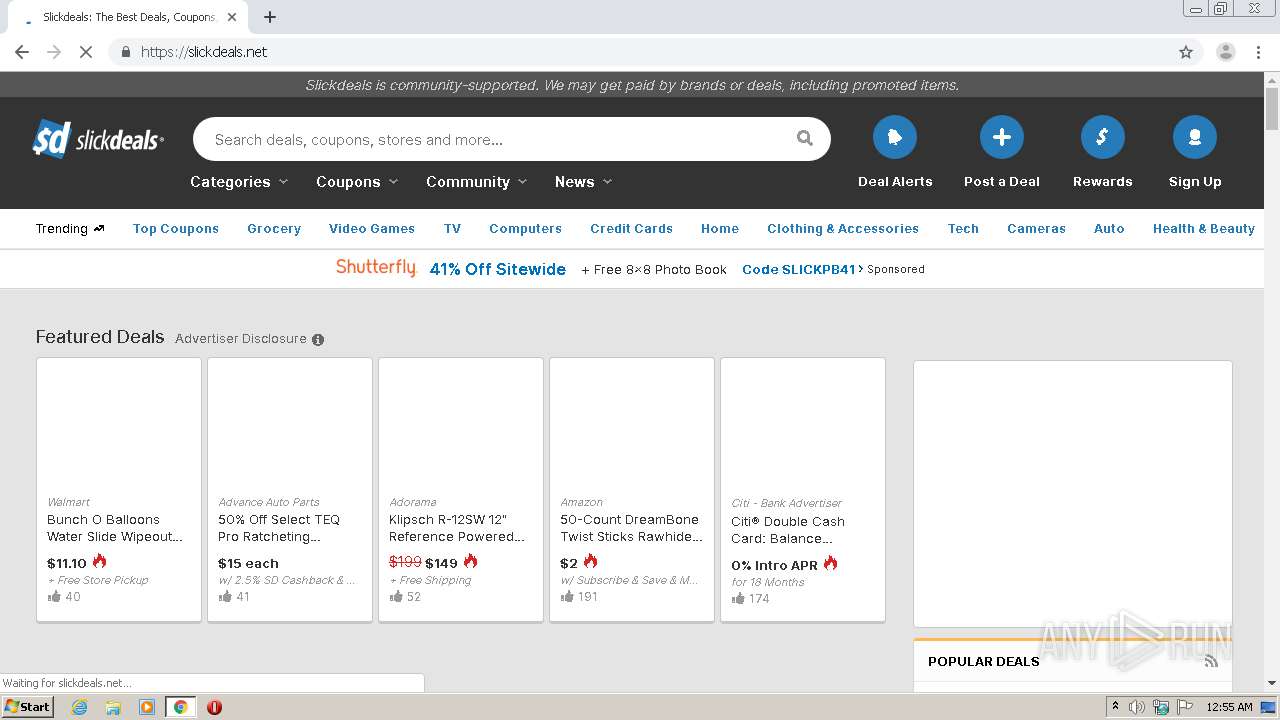Go back in browser history
Viewport: 1280px width, 720px height.
tap(22, 52)
